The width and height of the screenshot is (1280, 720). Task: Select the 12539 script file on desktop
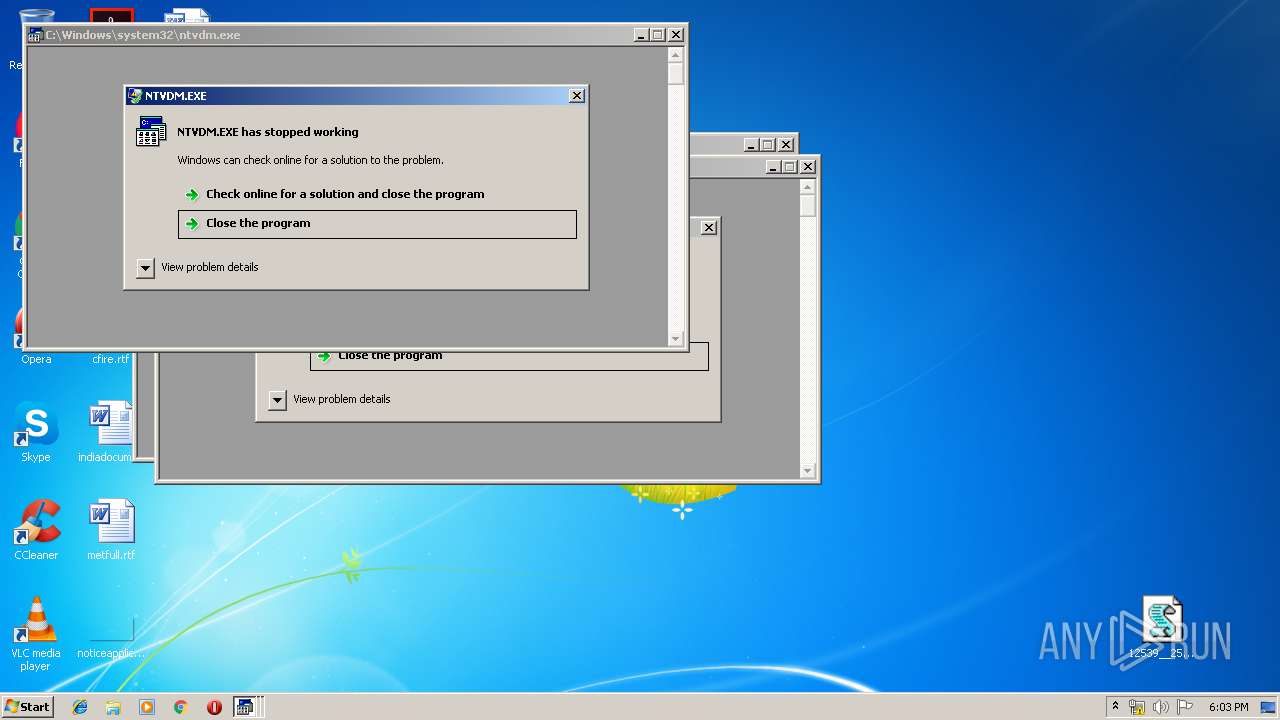tap(1162, 628)
